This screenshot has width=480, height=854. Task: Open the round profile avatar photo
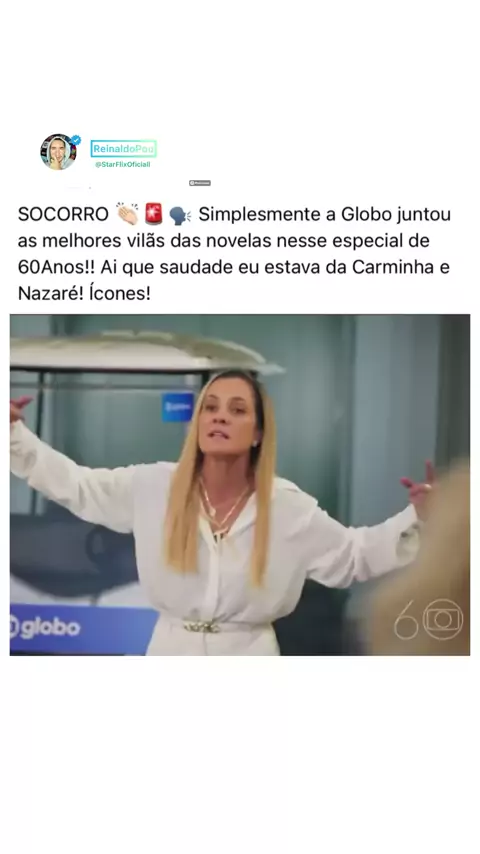(58, 151)
